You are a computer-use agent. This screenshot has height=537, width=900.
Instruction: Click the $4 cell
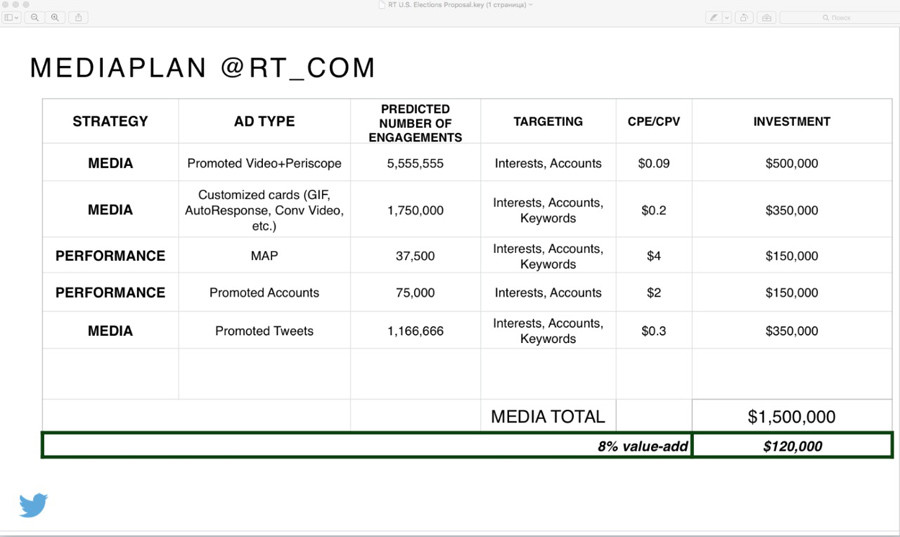pyautogui.click(x=654, y=256)
